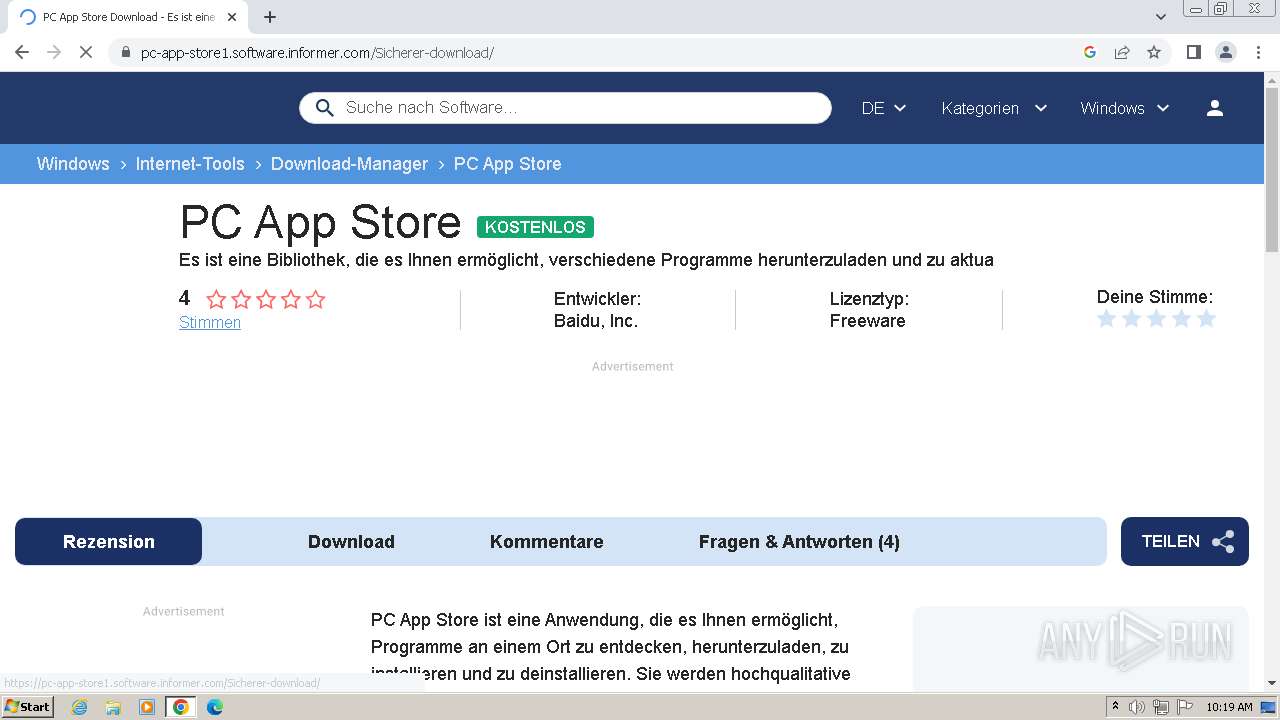
Task: Open a new tab with the plus button
Action: click(270, 17)
